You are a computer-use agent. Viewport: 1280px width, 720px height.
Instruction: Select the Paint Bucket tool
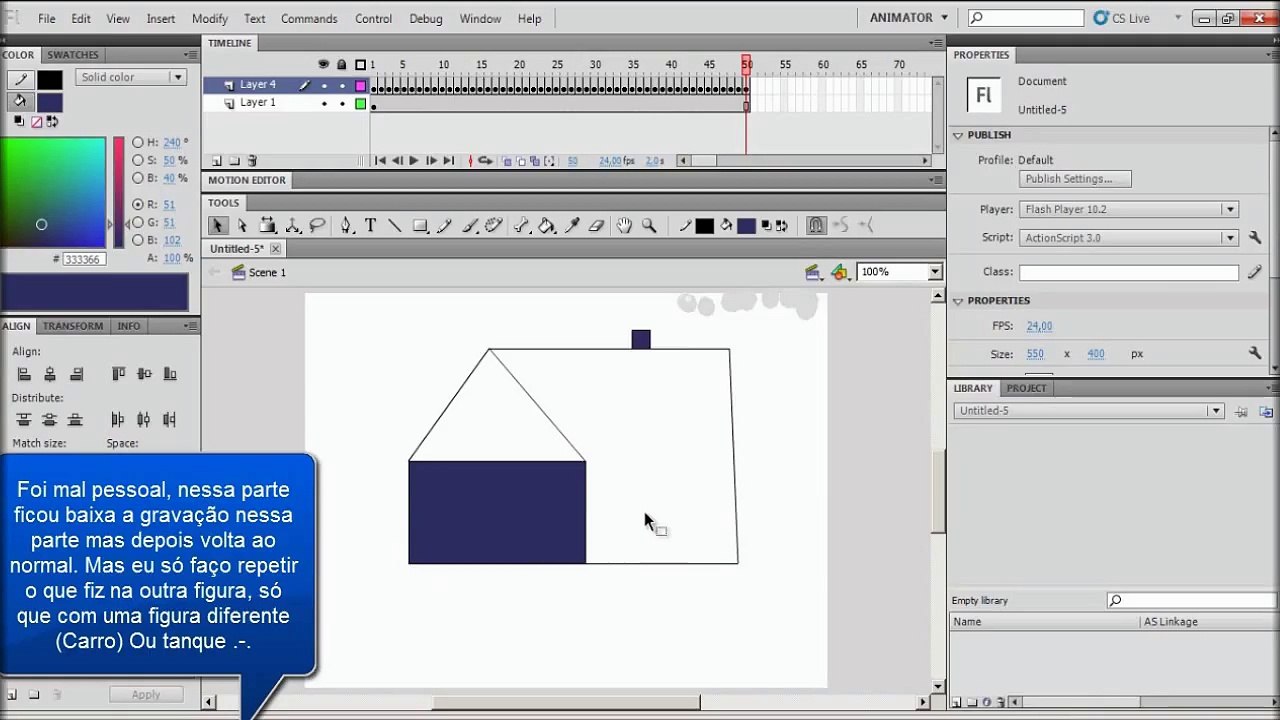click(x=547, y=226)
